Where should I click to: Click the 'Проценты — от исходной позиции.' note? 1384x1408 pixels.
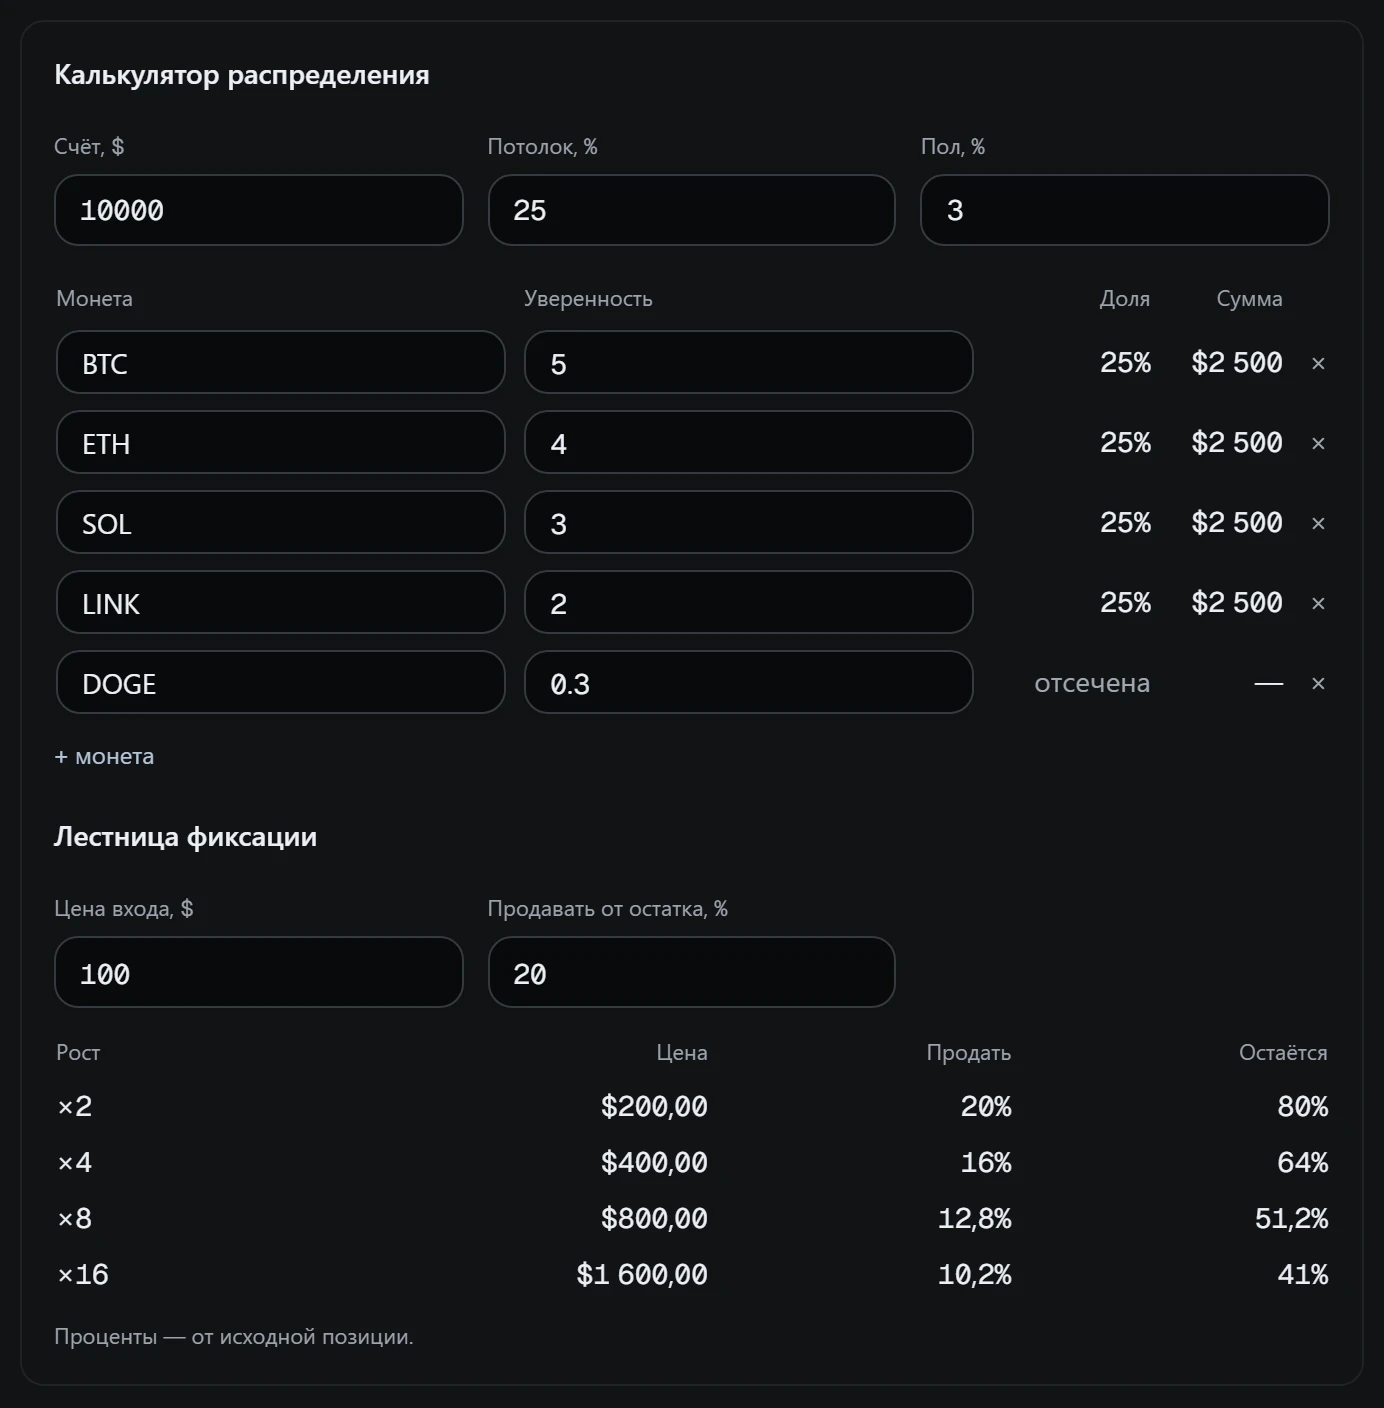coord(234,1337)
